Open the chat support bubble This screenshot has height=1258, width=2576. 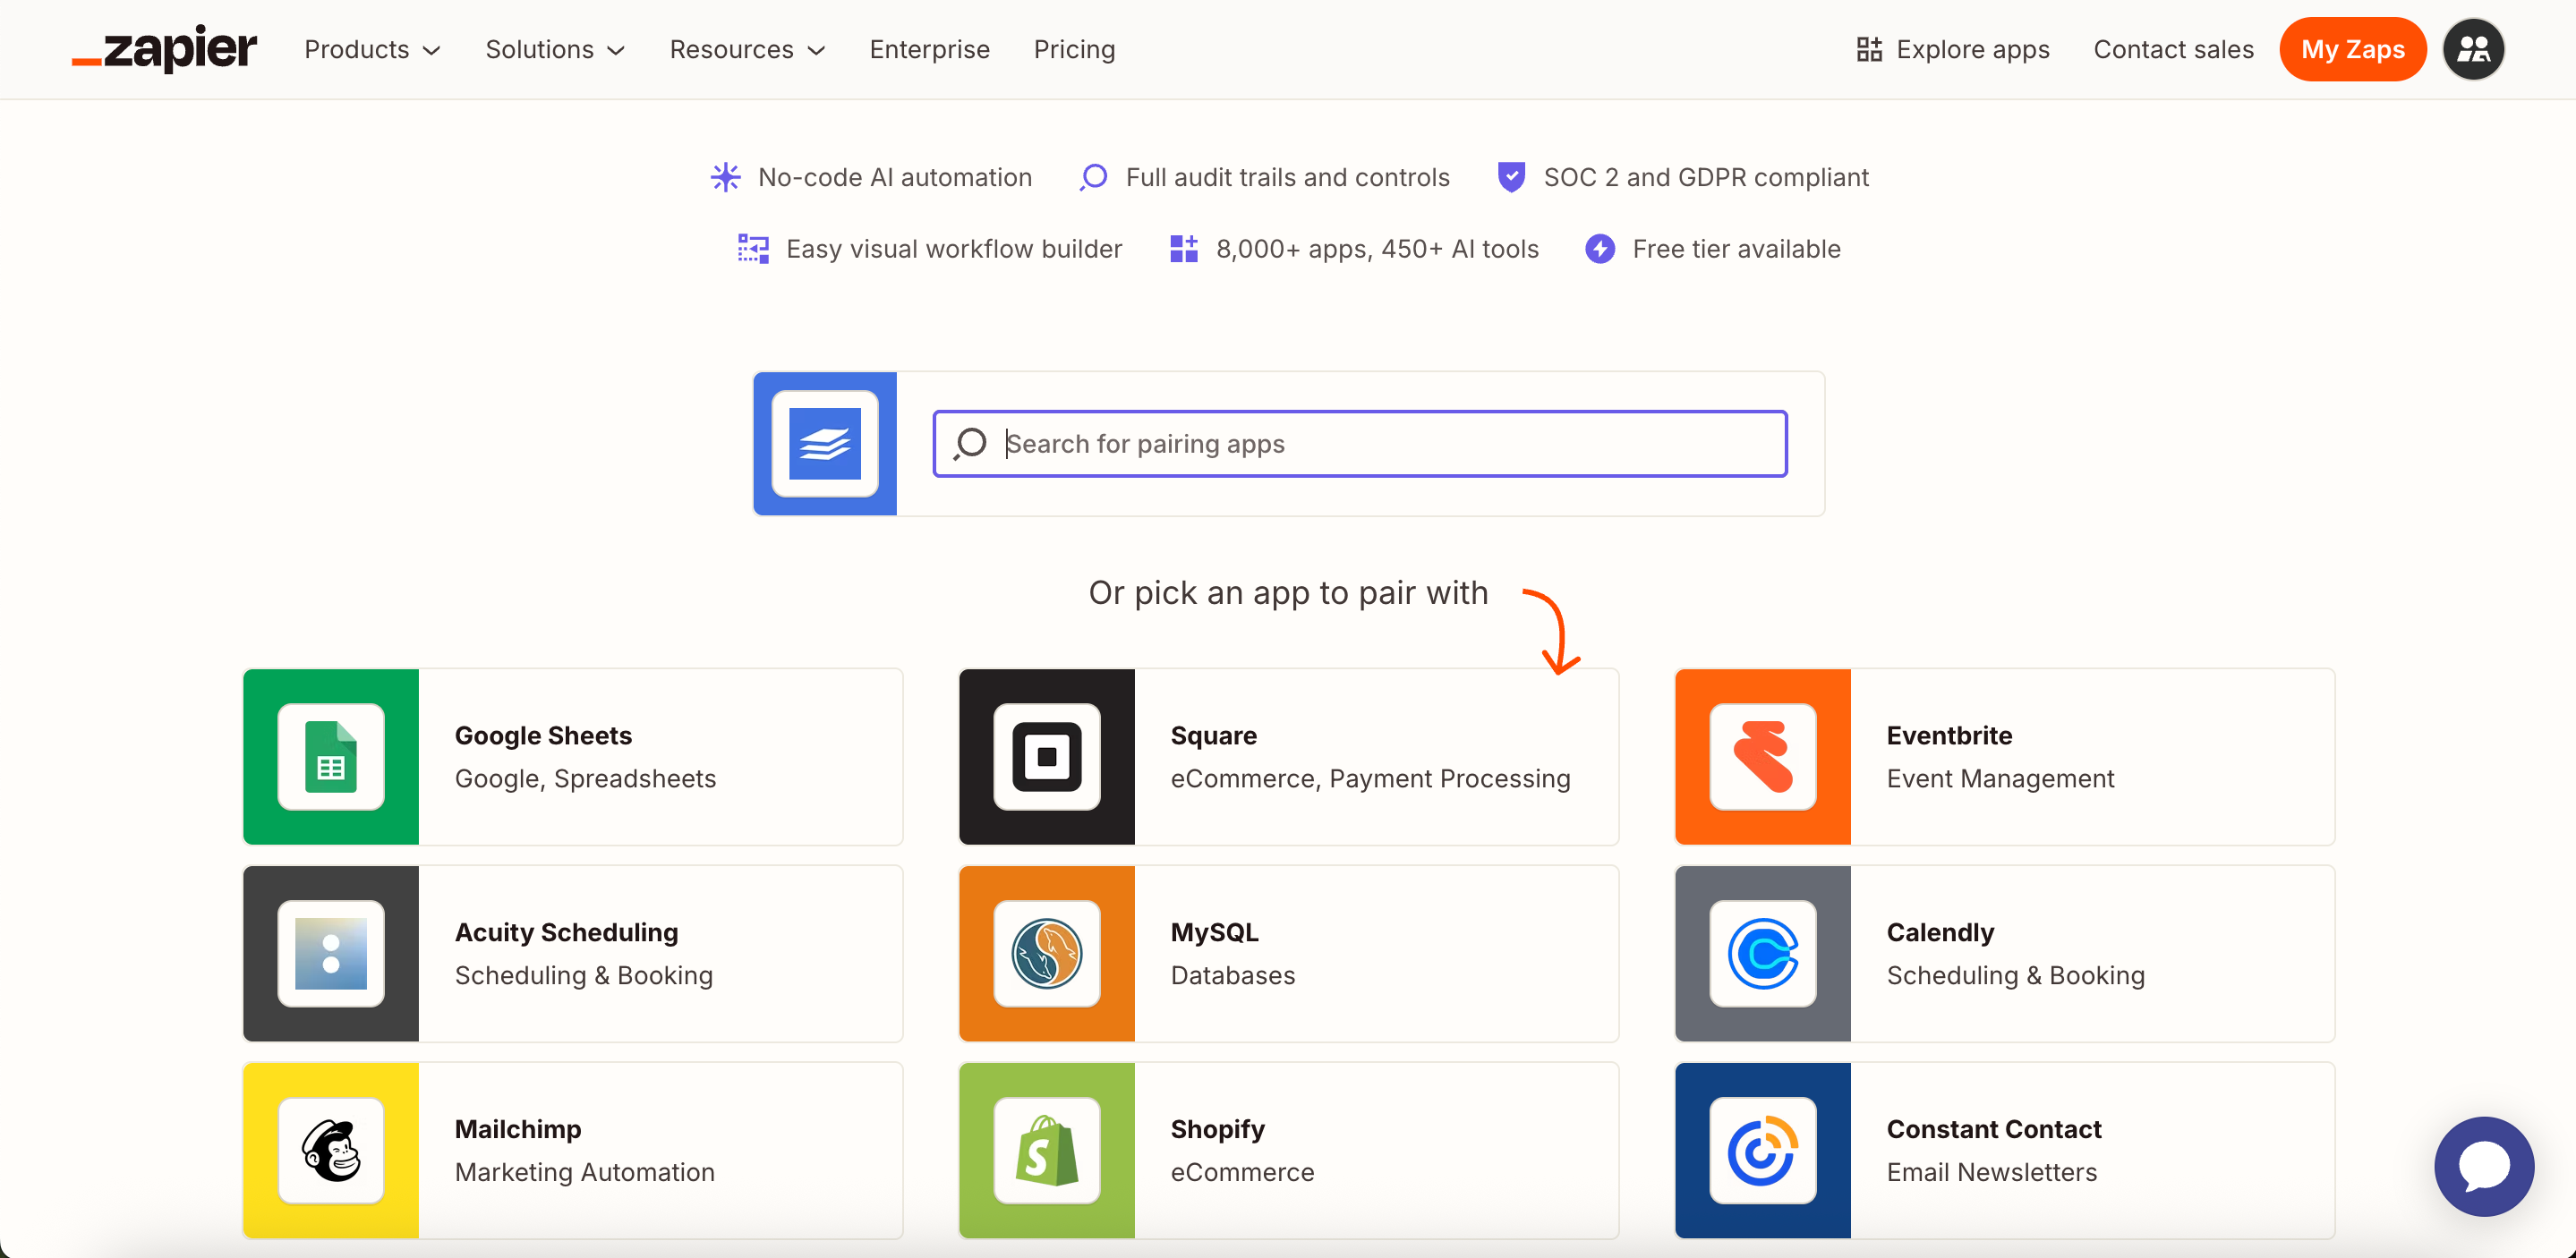(2483, 1166)
